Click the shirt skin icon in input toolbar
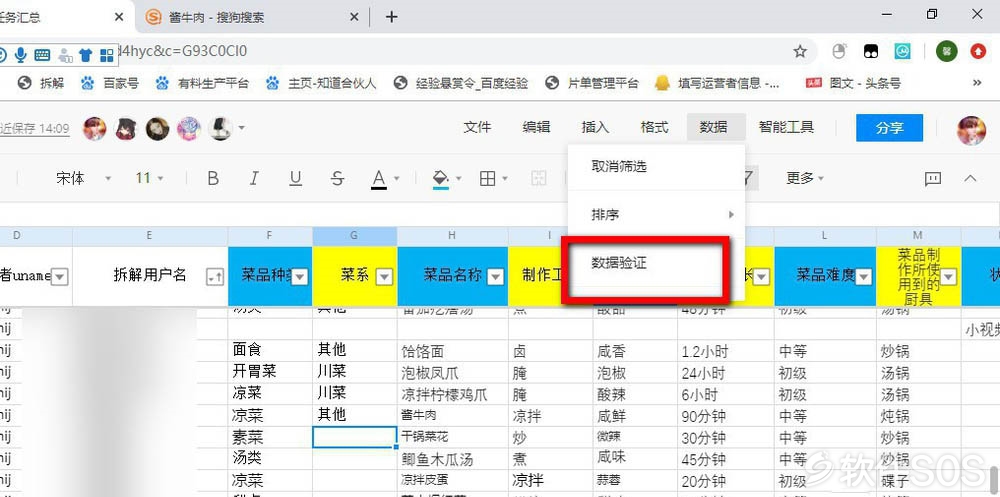The width and height of the screenshot is (1000, 497). [85, 55]
